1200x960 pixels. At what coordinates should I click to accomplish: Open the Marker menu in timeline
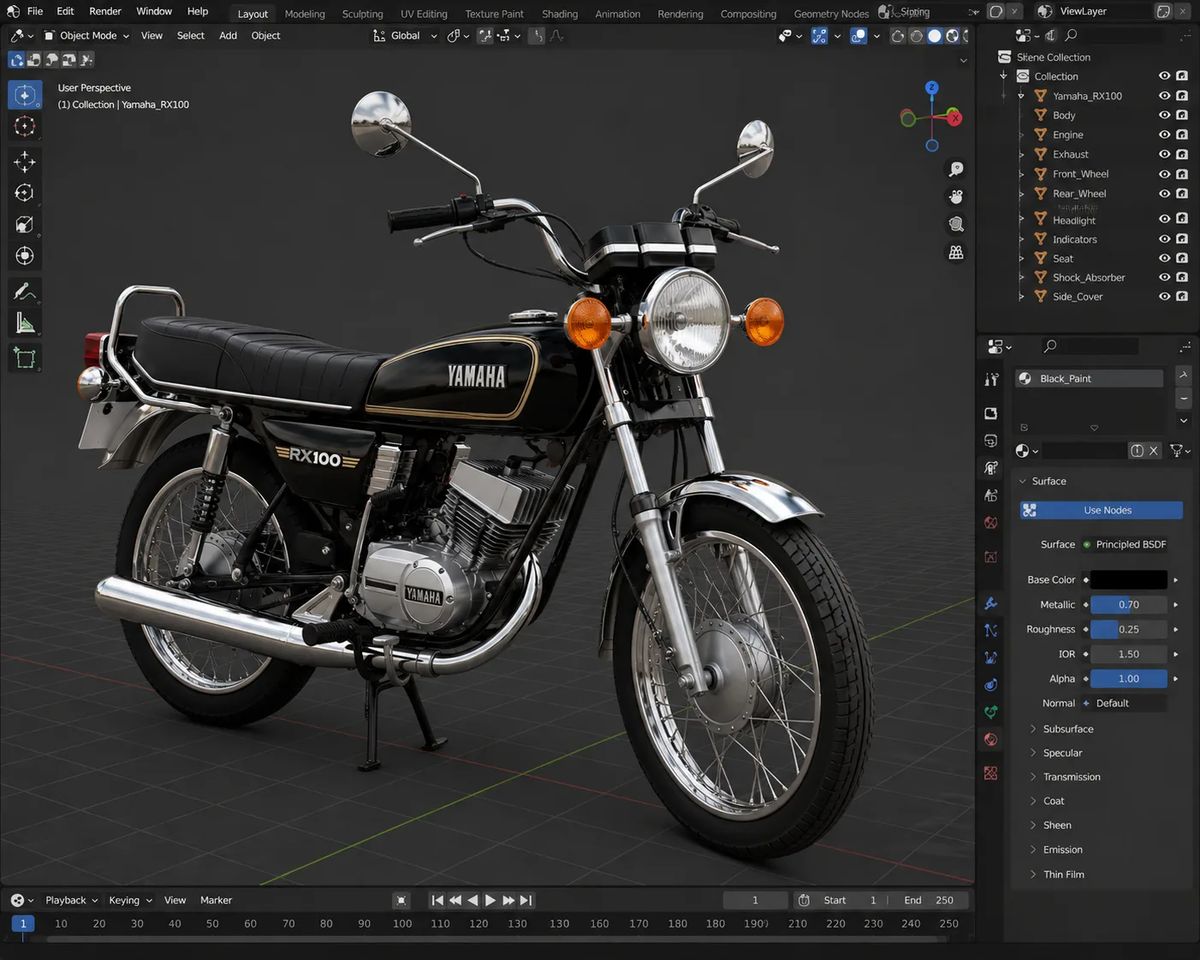[x=216, y=900]
